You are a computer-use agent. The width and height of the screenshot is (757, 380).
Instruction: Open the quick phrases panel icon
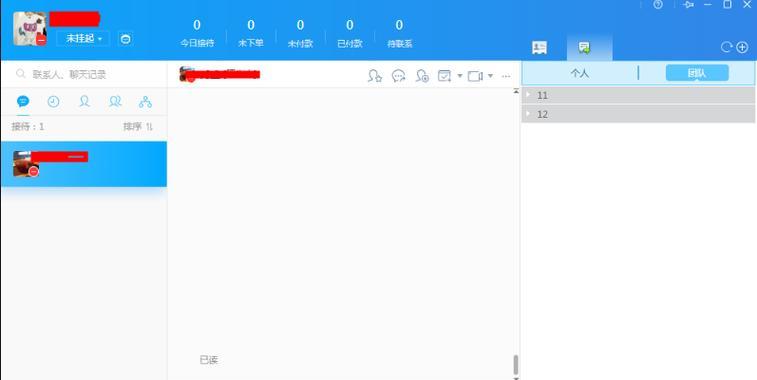(585, 47)
